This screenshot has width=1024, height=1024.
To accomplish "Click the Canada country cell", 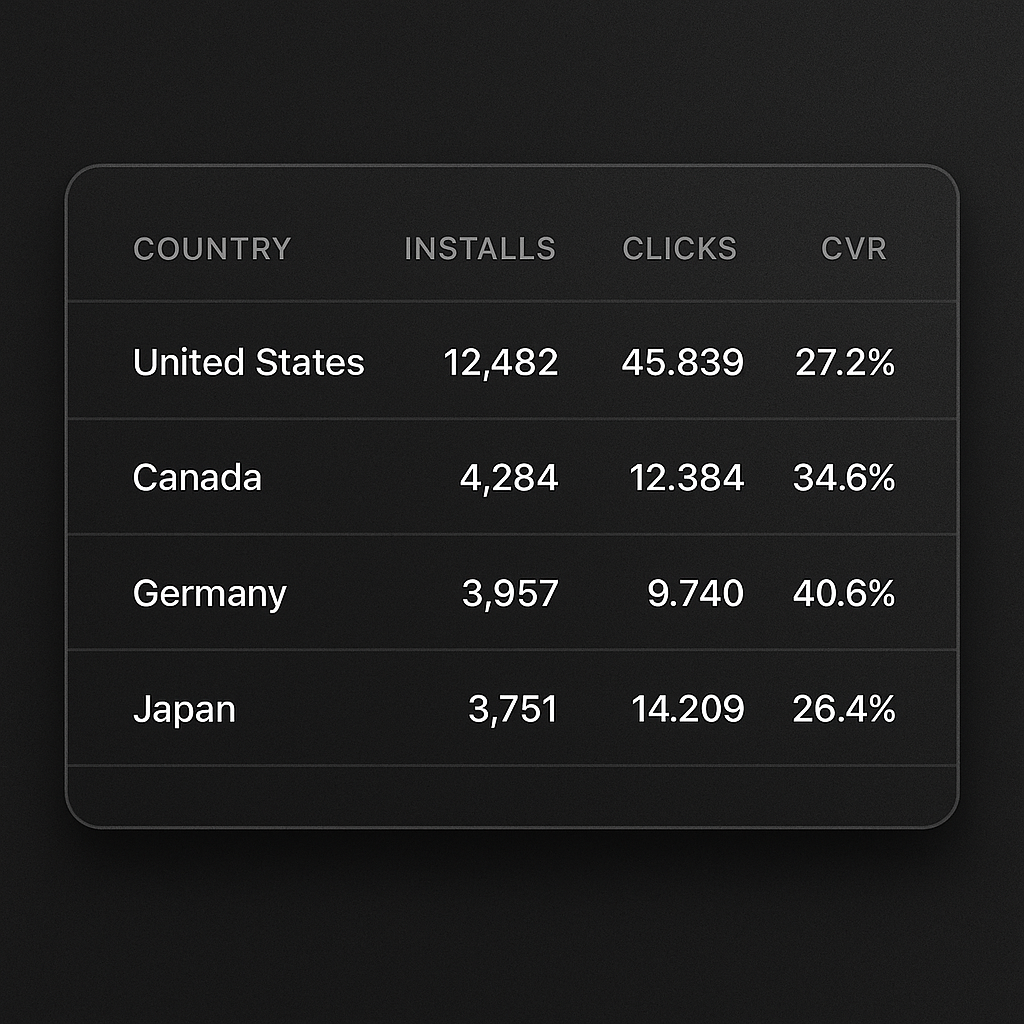I will pyautogui.click(x=197, y=478).
